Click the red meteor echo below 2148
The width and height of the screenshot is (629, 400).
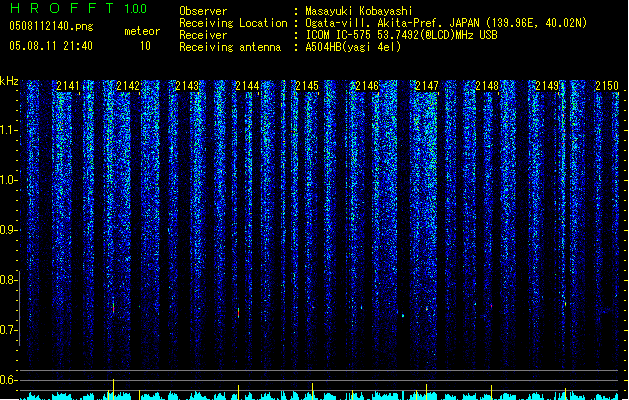point(491,306)
